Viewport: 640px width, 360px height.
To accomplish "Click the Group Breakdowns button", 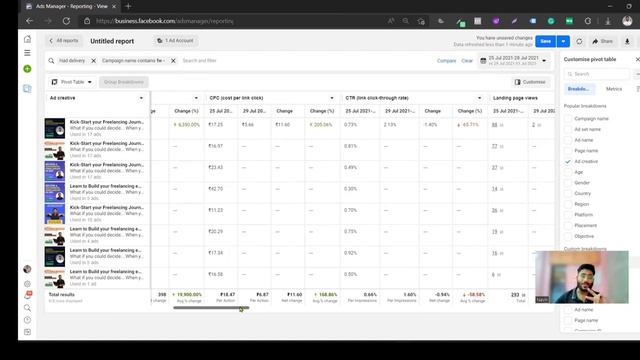I will point(124,82).
